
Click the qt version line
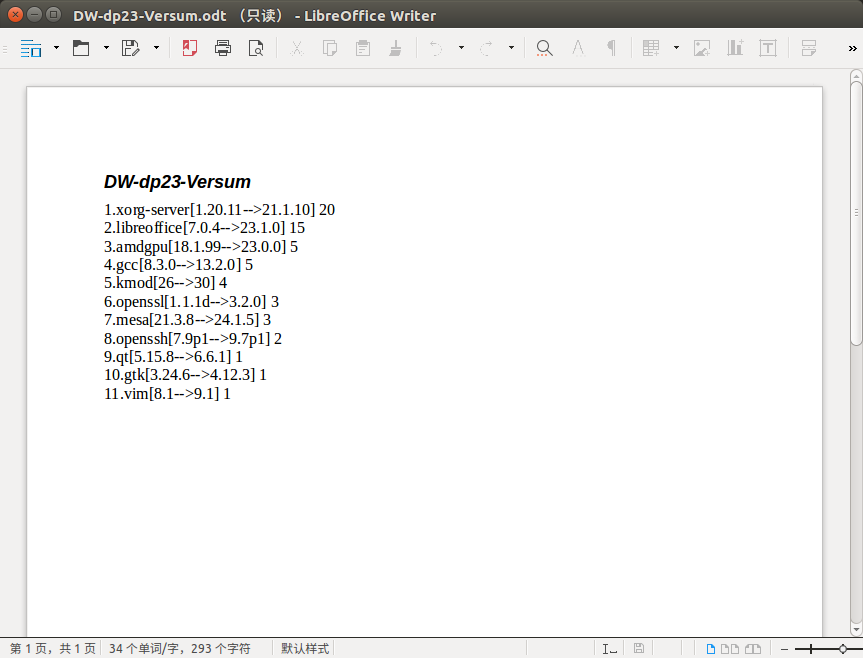(173, 357)
